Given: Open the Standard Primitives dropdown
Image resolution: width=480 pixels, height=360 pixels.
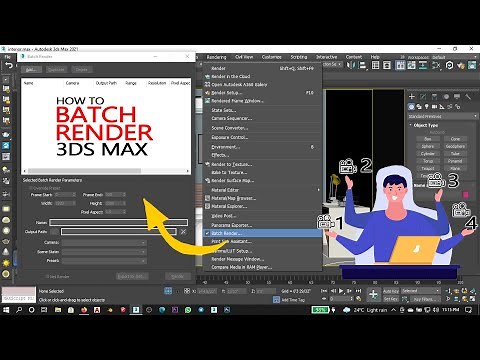Looking at the screenshot, I should tap(443, 116).
